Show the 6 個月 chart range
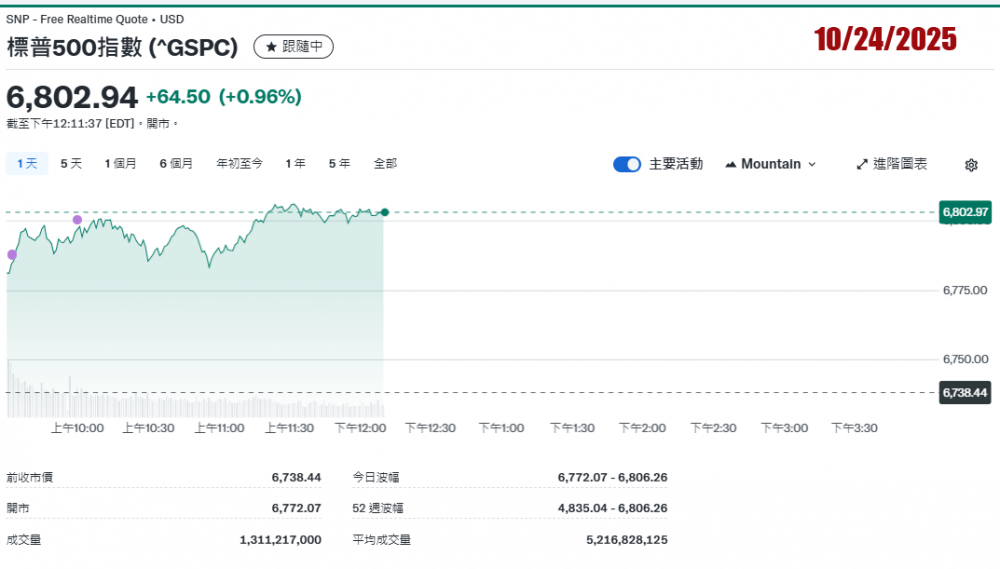 tap(176, 163)
